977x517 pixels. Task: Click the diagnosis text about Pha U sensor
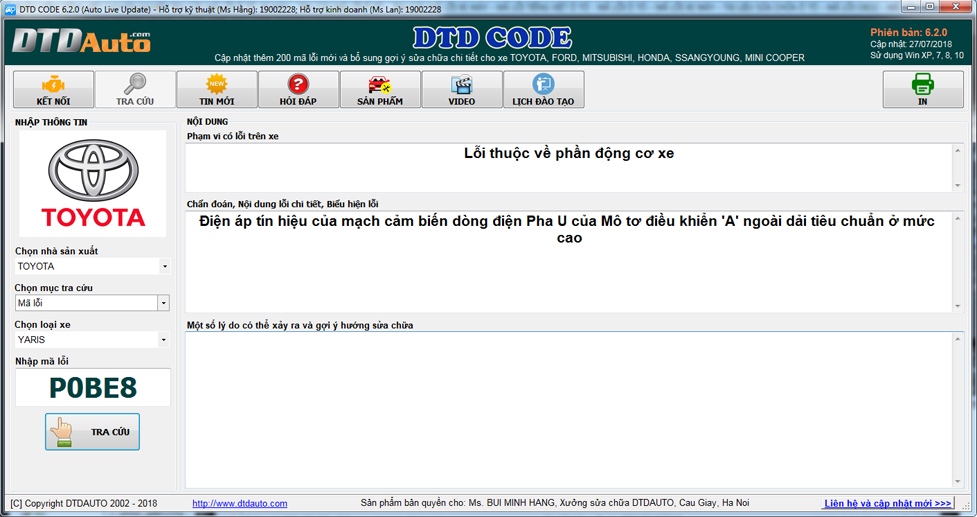(x=567, y=229)
